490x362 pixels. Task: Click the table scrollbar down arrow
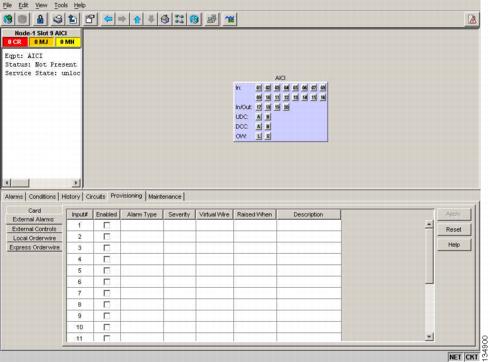(x=429, y=337)
